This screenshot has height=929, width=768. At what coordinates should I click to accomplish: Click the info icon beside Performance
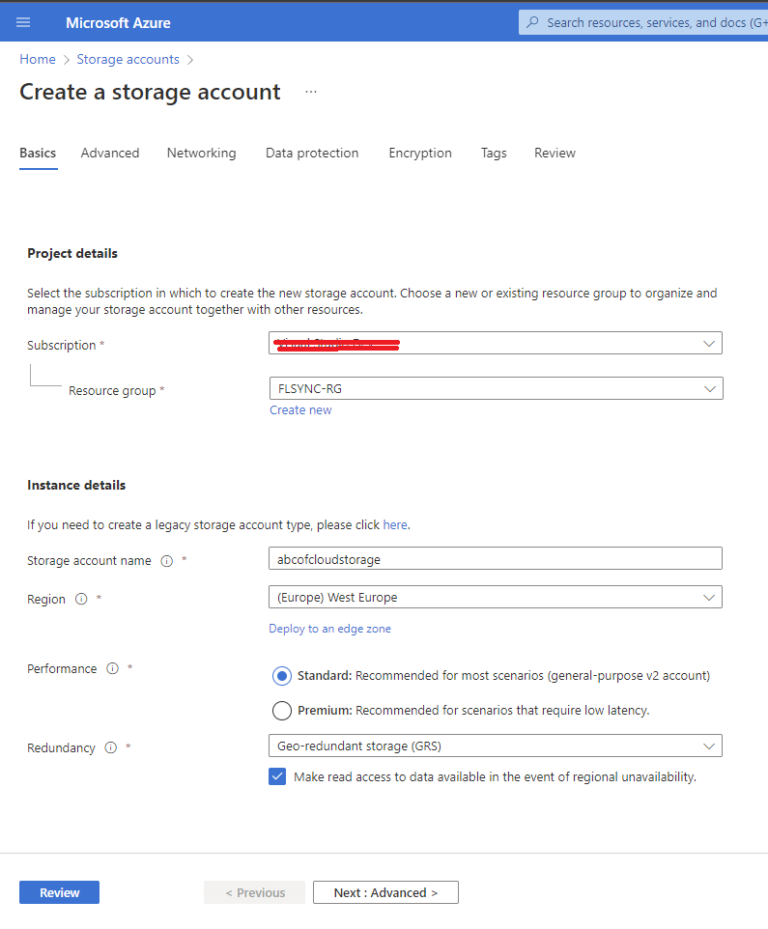tap(111, 669)
